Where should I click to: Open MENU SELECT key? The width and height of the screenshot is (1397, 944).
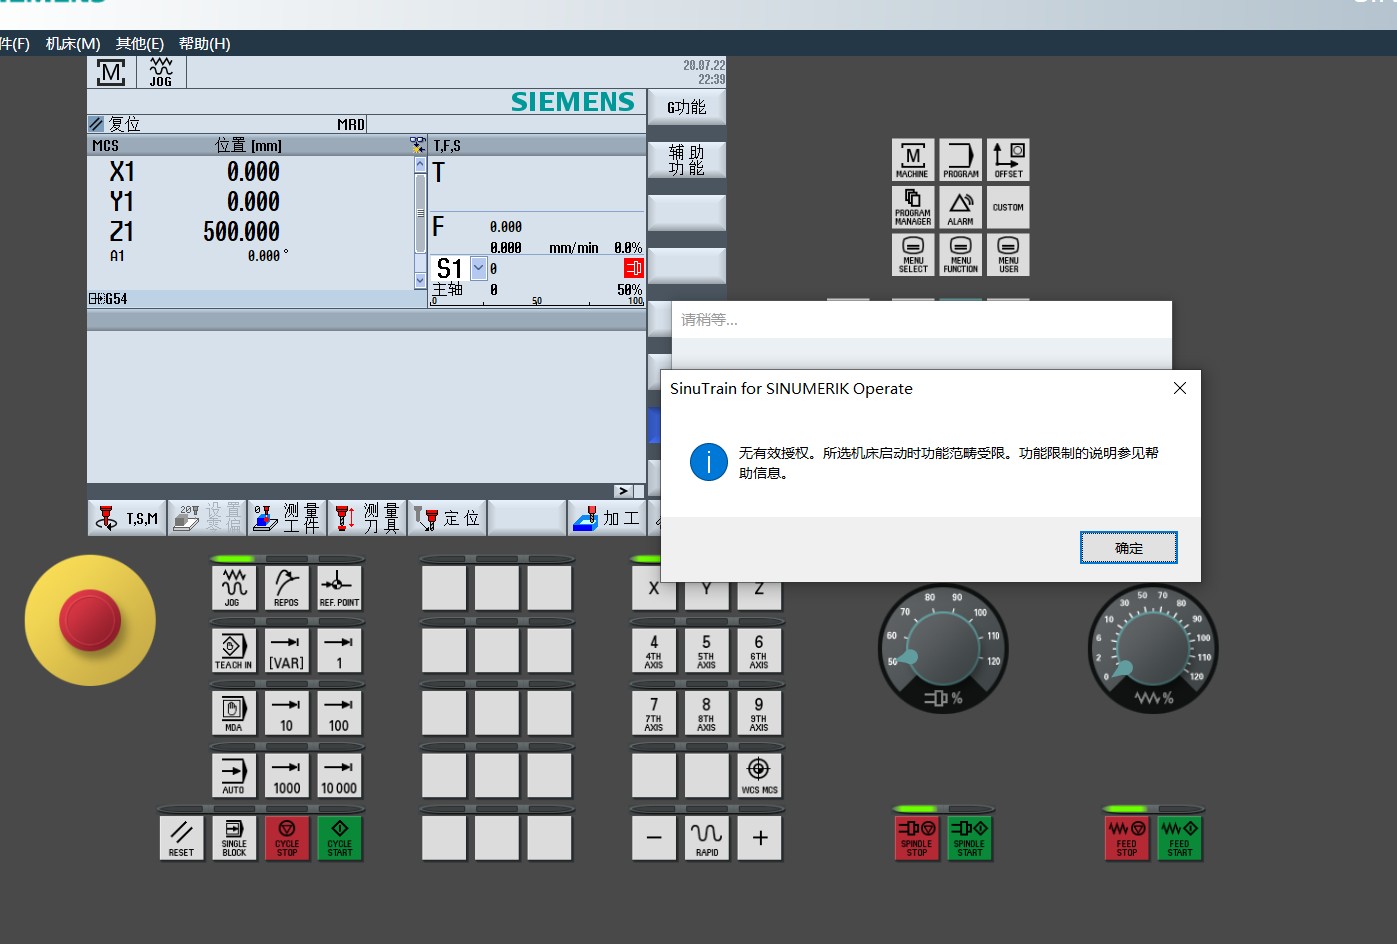912,254
